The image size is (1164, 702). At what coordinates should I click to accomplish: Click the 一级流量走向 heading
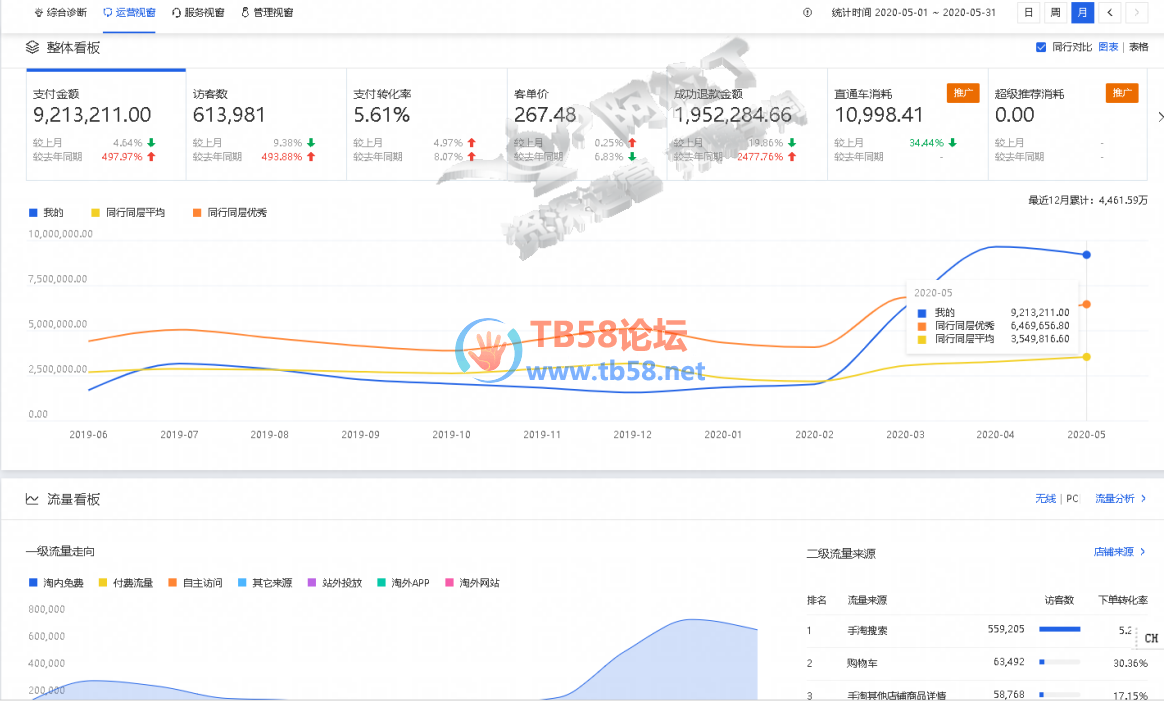tap(60, 551)
